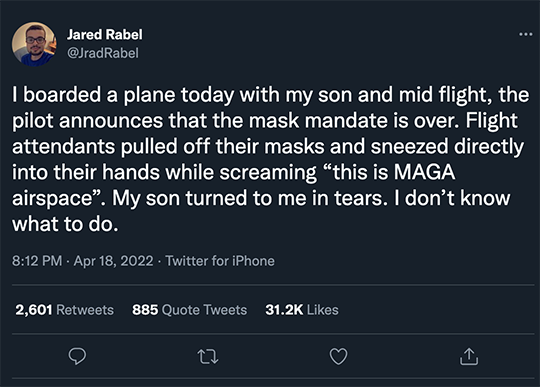Select the Apr 18, 2022 date
Viewport: 540px width, 387px height.
pyautogui.click(x=113, y=261)
